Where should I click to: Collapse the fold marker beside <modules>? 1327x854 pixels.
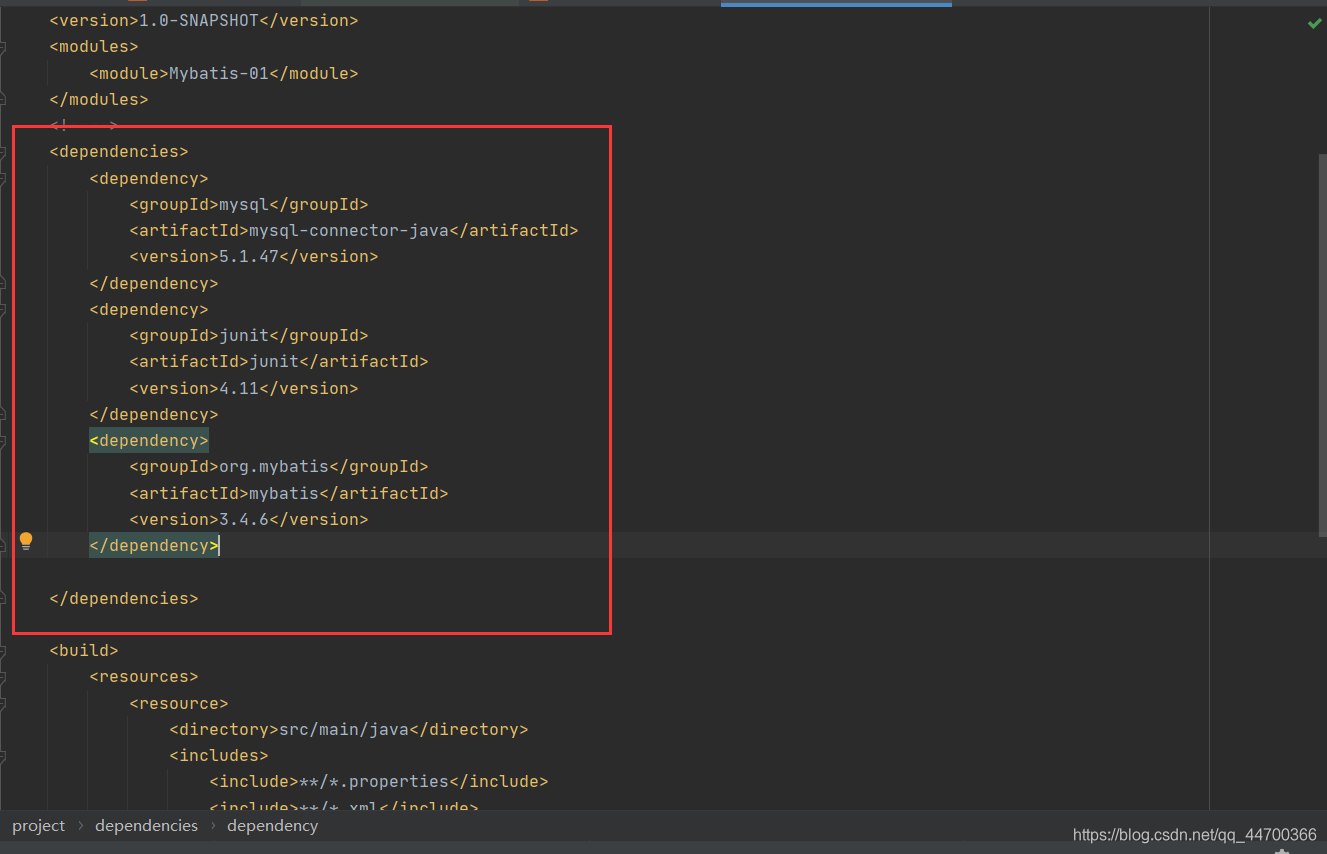3,47
